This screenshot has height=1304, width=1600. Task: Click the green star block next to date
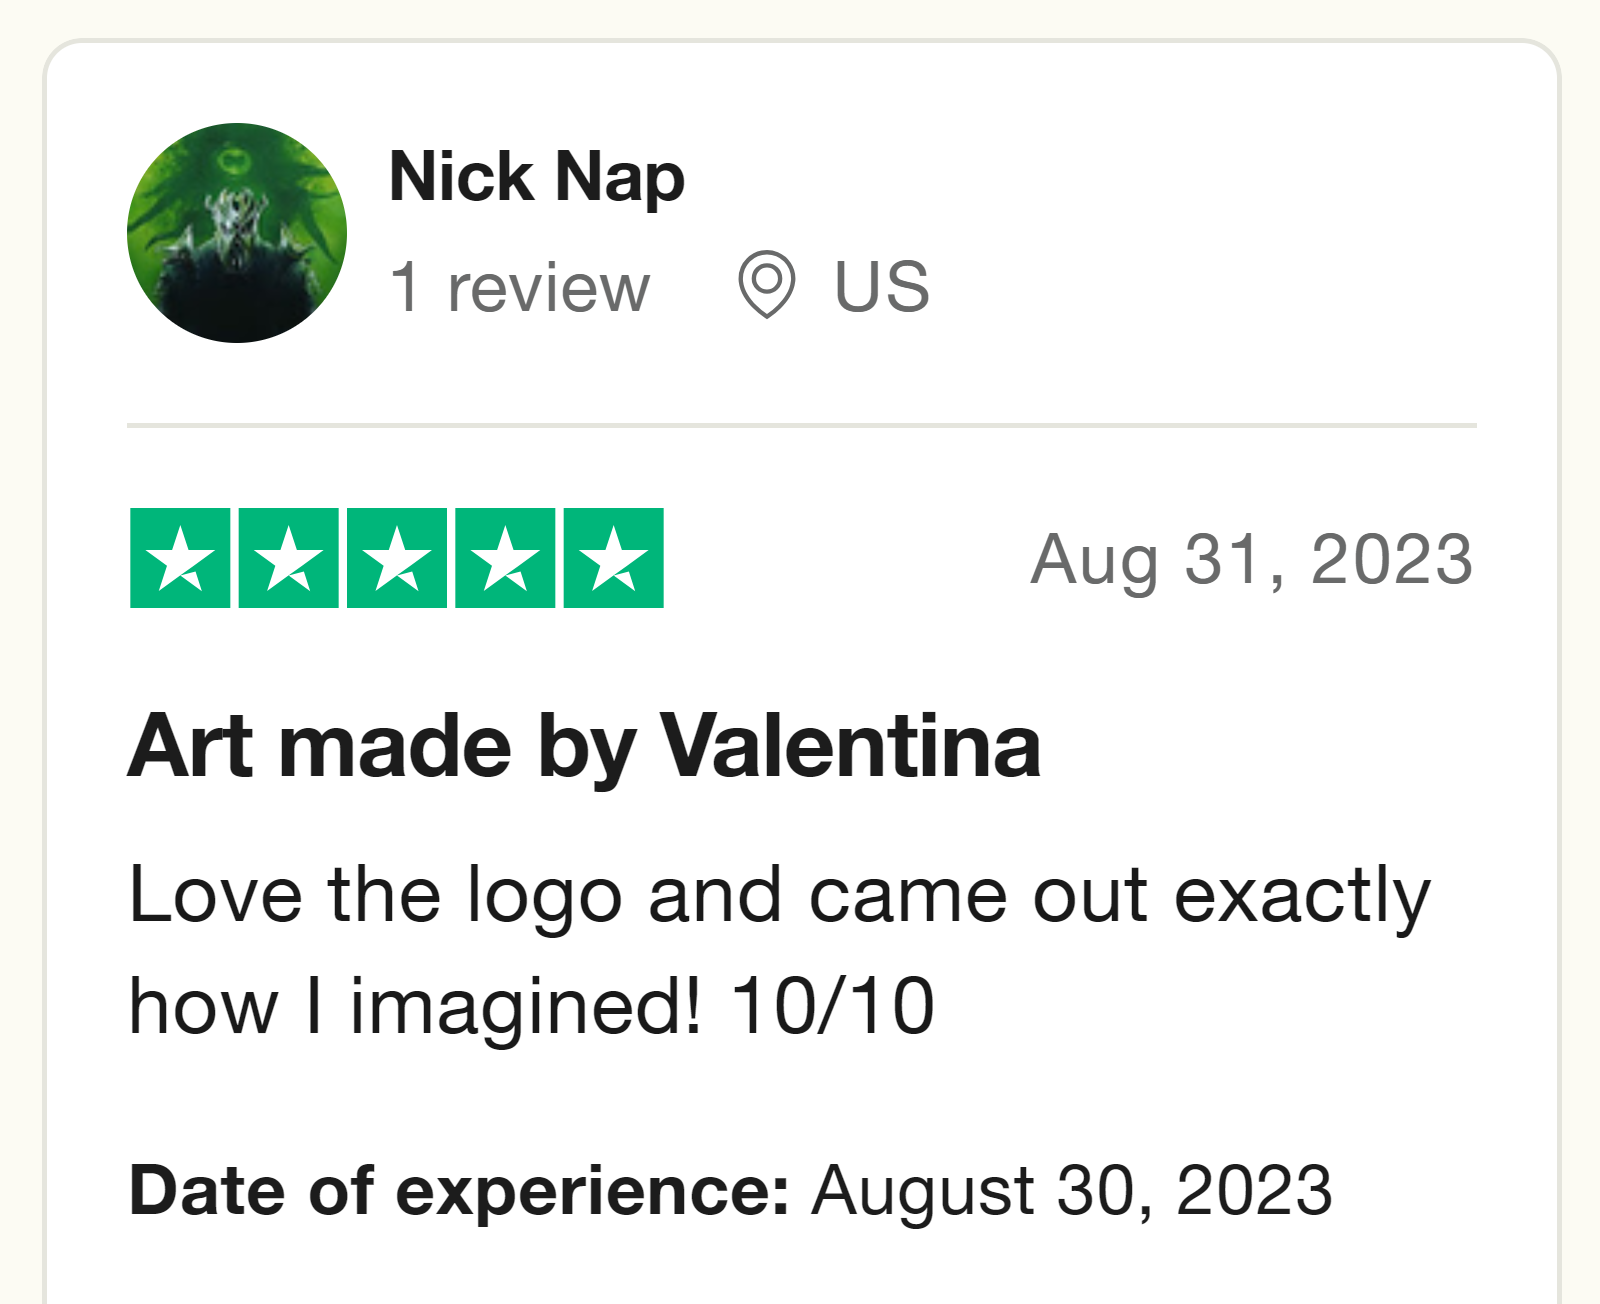click(x=397, y=556)
